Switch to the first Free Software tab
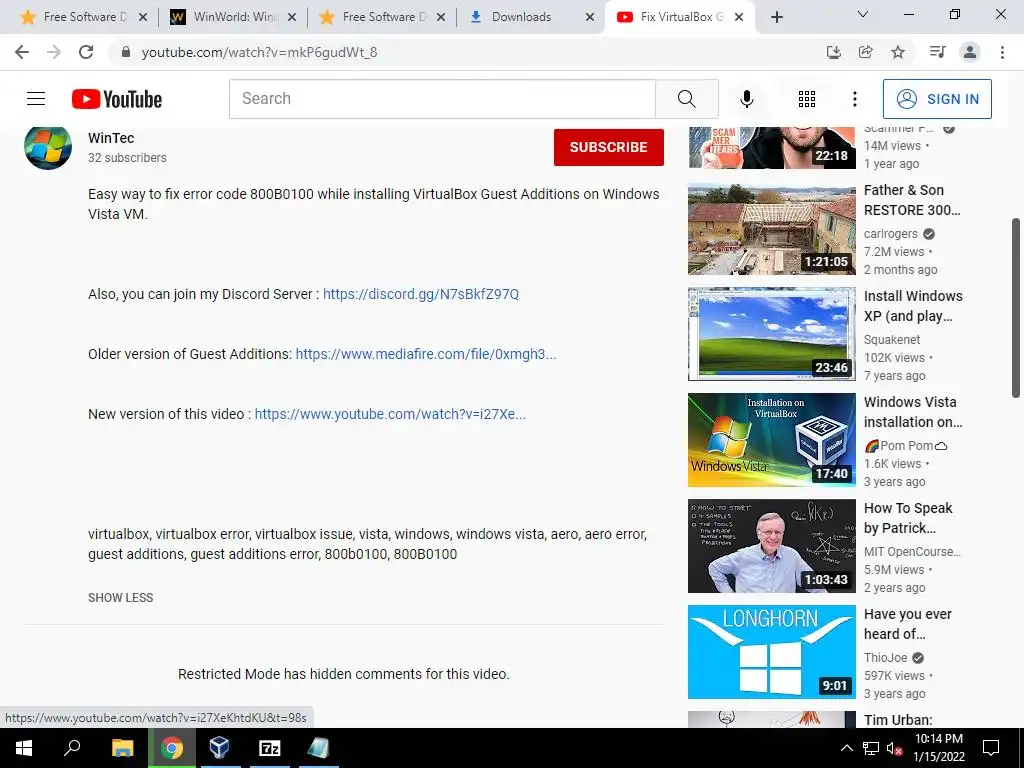The height and width of the screenshot is (768, 1024). [x=74, y=17]
